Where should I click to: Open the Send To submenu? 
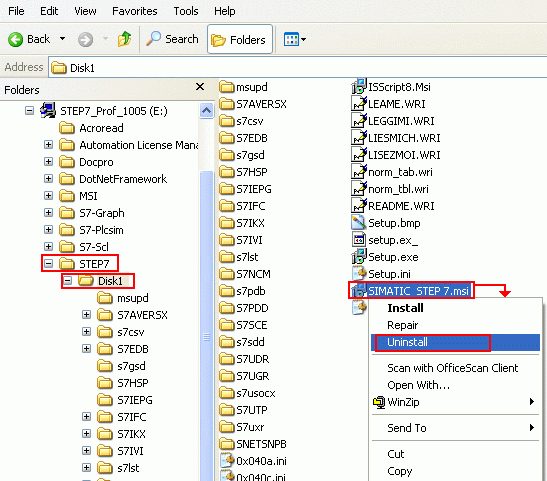pos(456,428)
